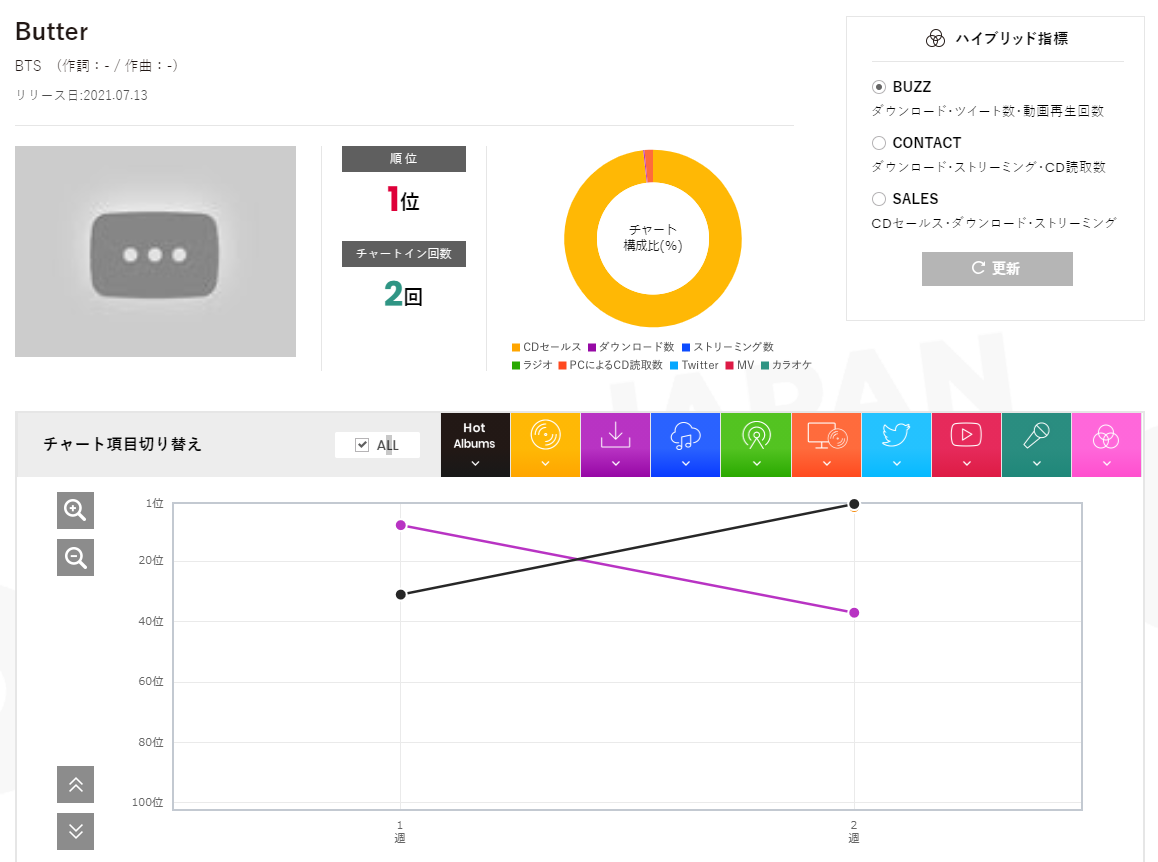Click the MV red legend swatch
The width and height of the screenshot is (1158, 862).
pos(730,365)
